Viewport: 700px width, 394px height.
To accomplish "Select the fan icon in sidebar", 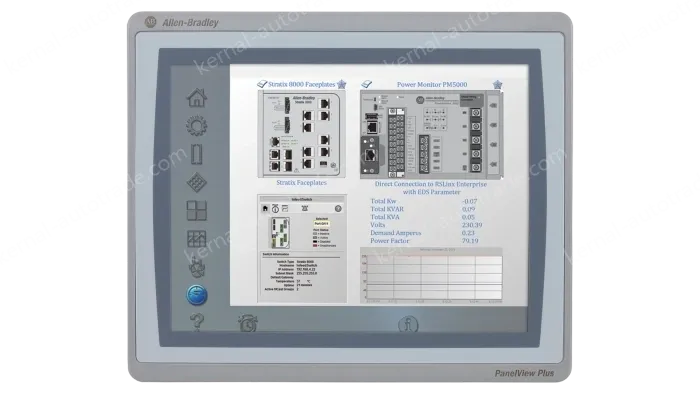I will pyautogui.click(x=196, y=267).
